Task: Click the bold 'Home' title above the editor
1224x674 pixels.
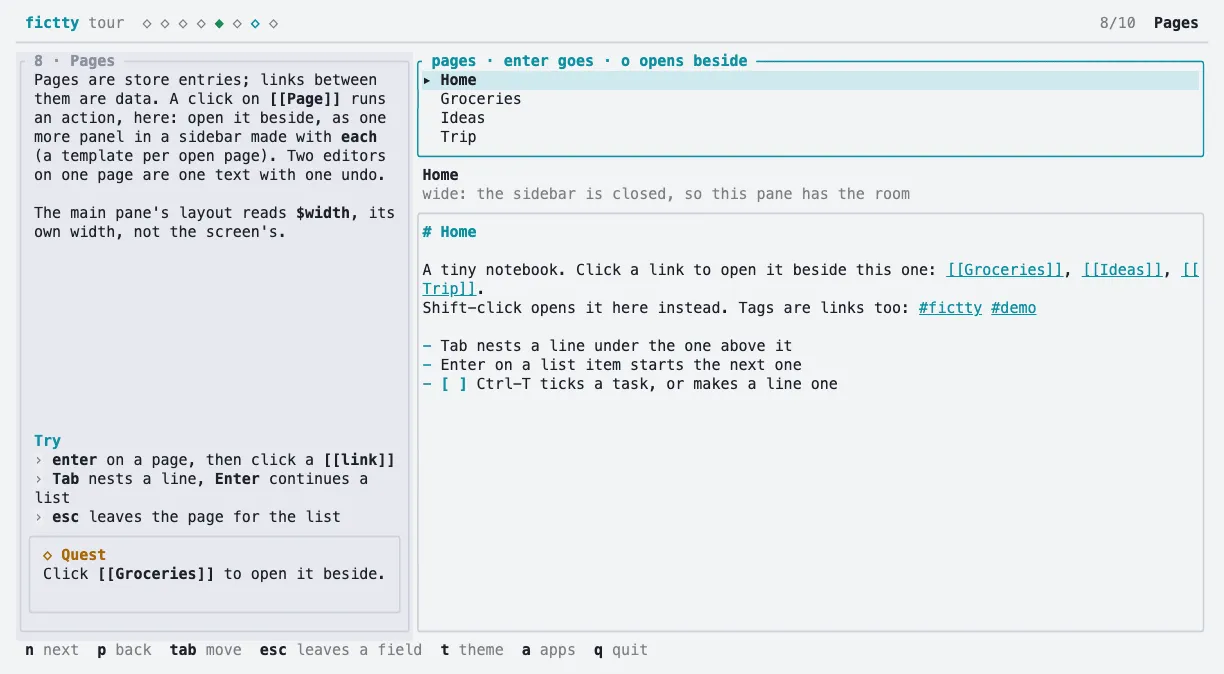Action: (440, 175)
